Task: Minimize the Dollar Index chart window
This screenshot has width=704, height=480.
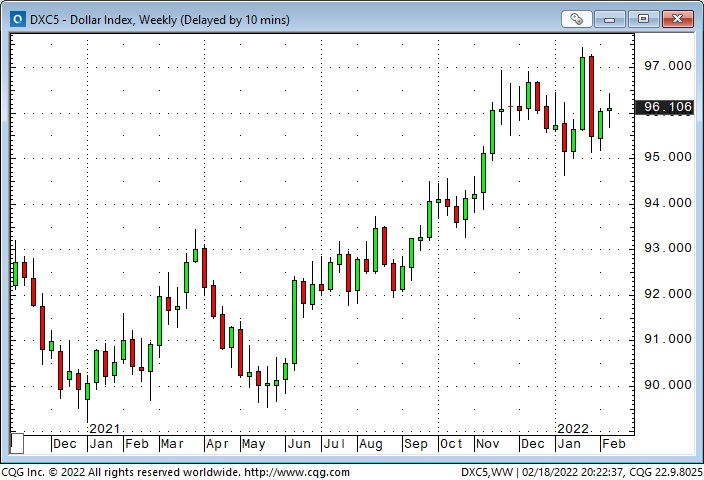Action: pos(609,19)
